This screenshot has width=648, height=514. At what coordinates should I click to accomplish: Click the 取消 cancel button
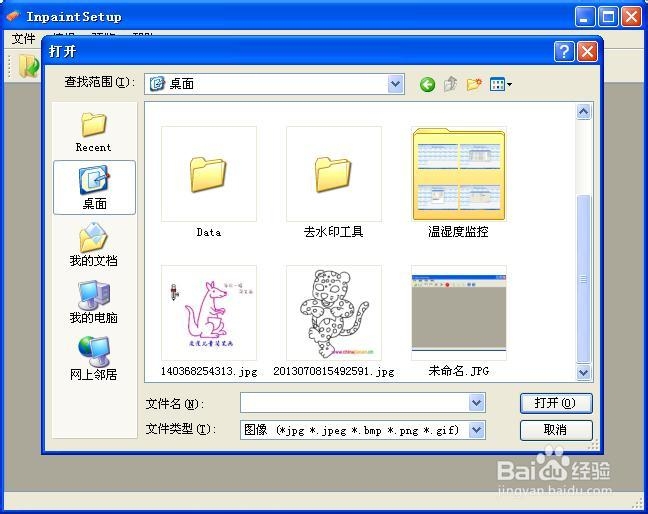pos(556,430)
